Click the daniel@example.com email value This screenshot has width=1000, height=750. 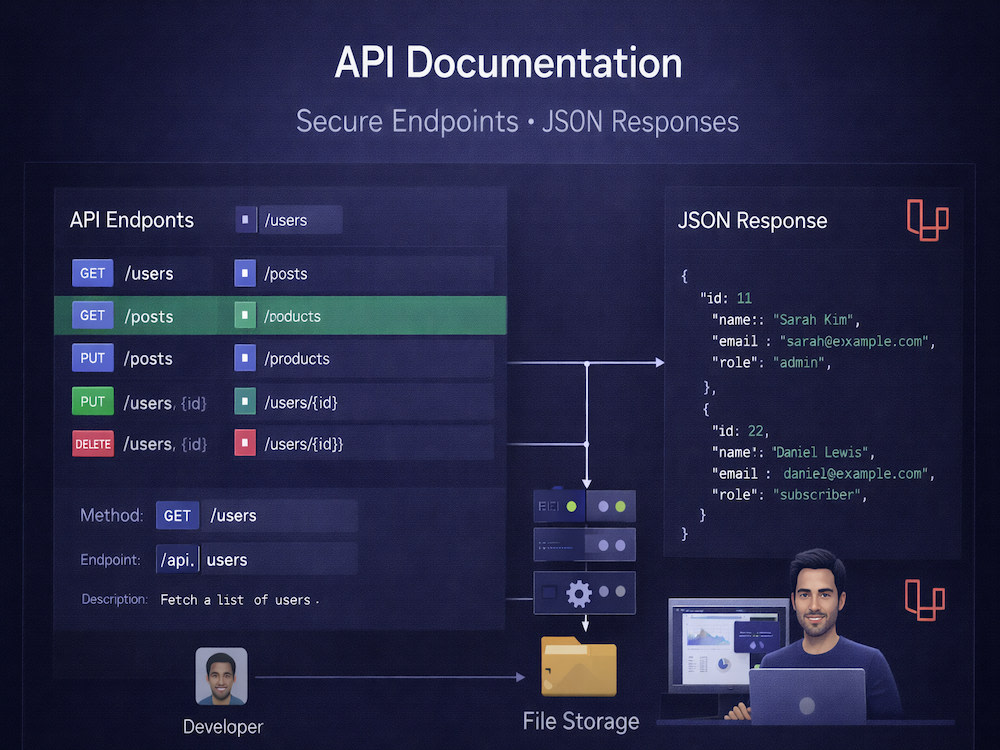point(856,474)
